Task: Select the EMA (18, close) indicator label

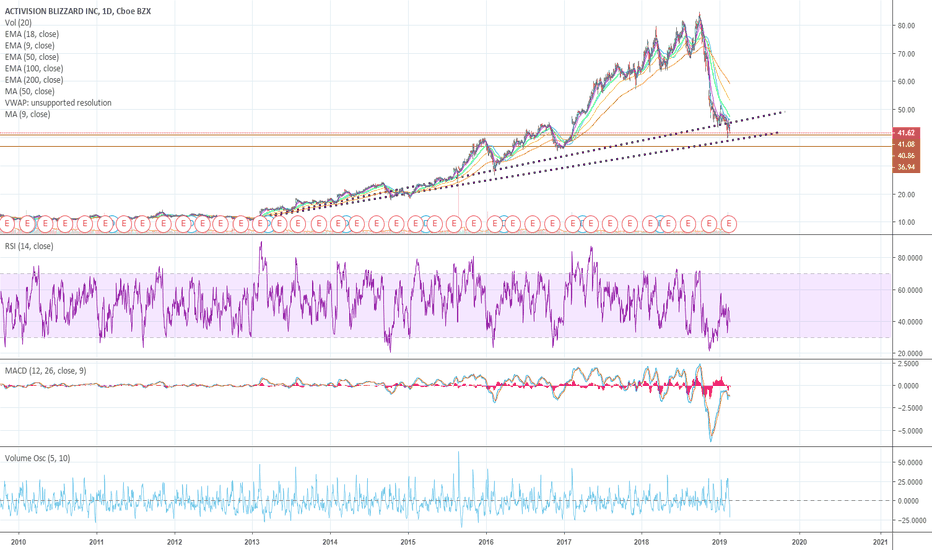Action: [32, 34]
